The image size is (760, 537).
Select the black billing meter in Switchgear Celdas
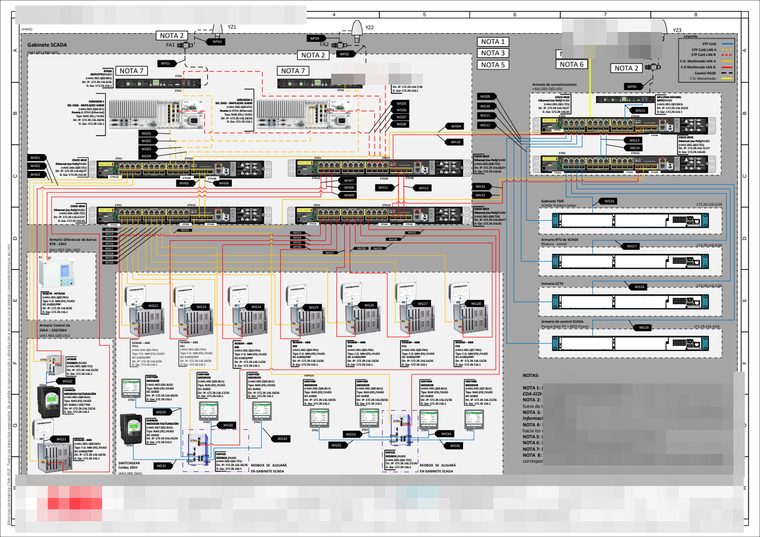click(x=131, y=429)
